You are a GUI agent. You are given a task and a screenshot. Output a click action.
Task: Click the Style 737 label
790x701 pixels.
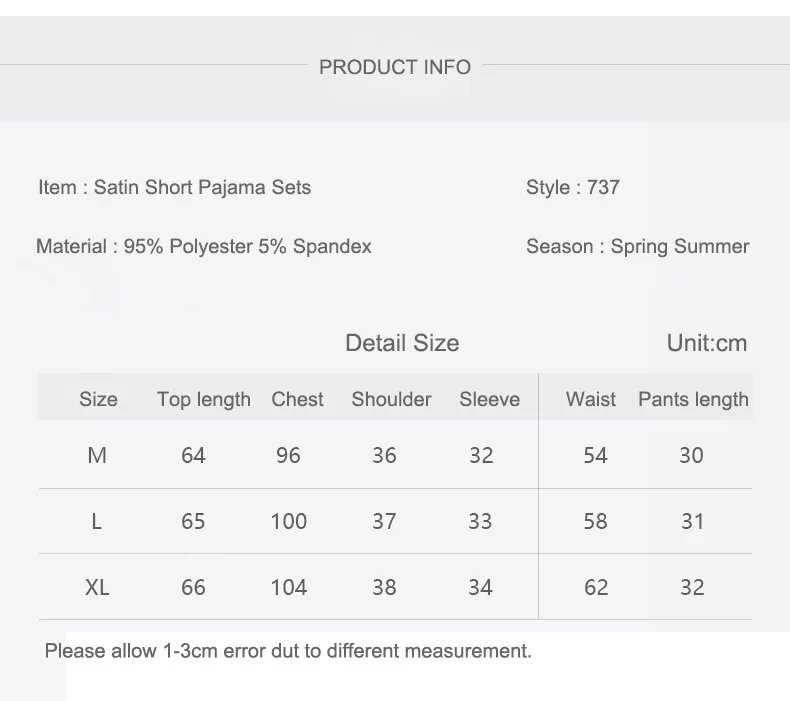pyautogui.click(x=573, y=187)
